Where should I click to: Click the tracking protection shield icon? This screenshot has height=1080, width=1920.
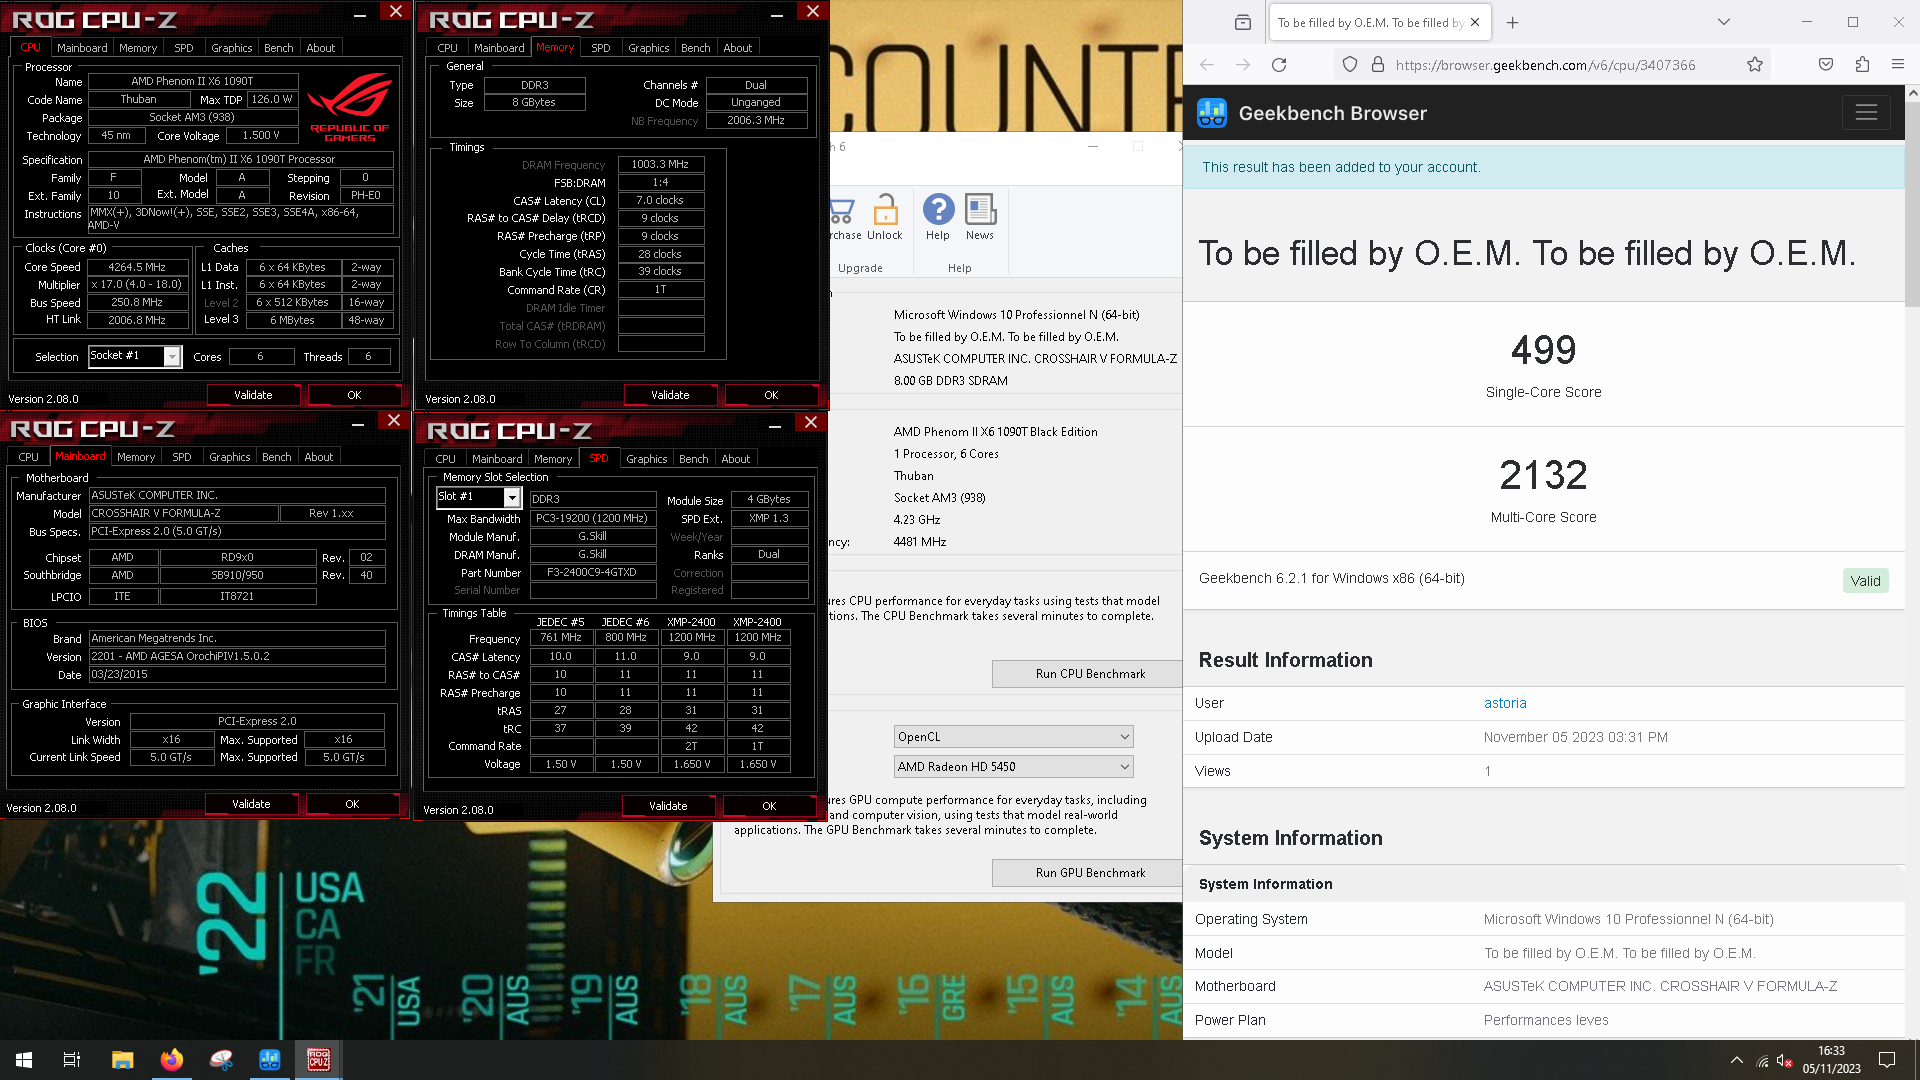click(x=1350, y=65)
